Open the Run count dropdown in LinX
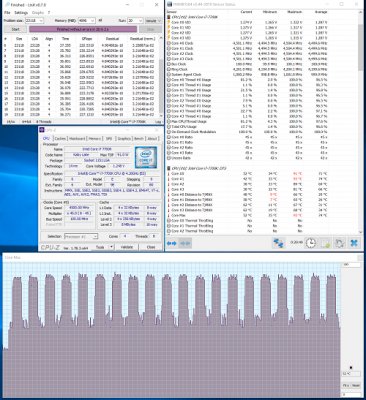 click(x=135, y=21)
